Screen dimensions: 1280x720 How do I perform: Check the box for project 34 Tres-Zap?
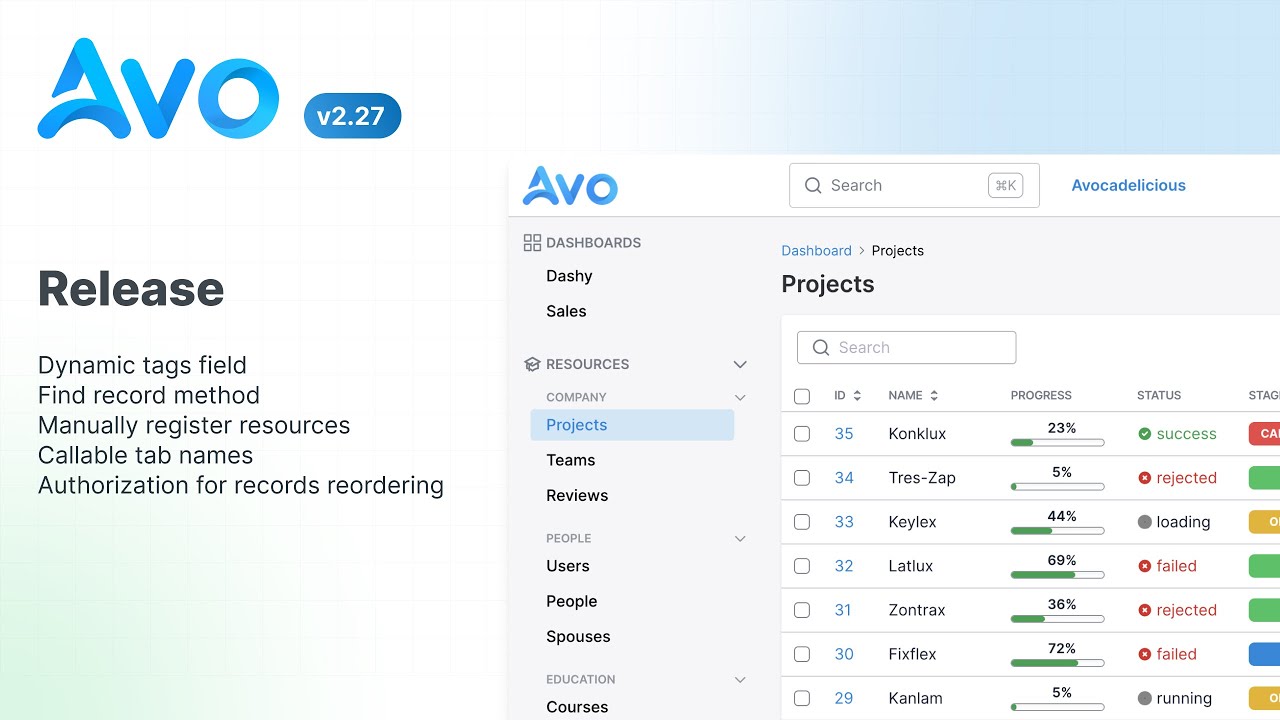[x=802, y=478]
